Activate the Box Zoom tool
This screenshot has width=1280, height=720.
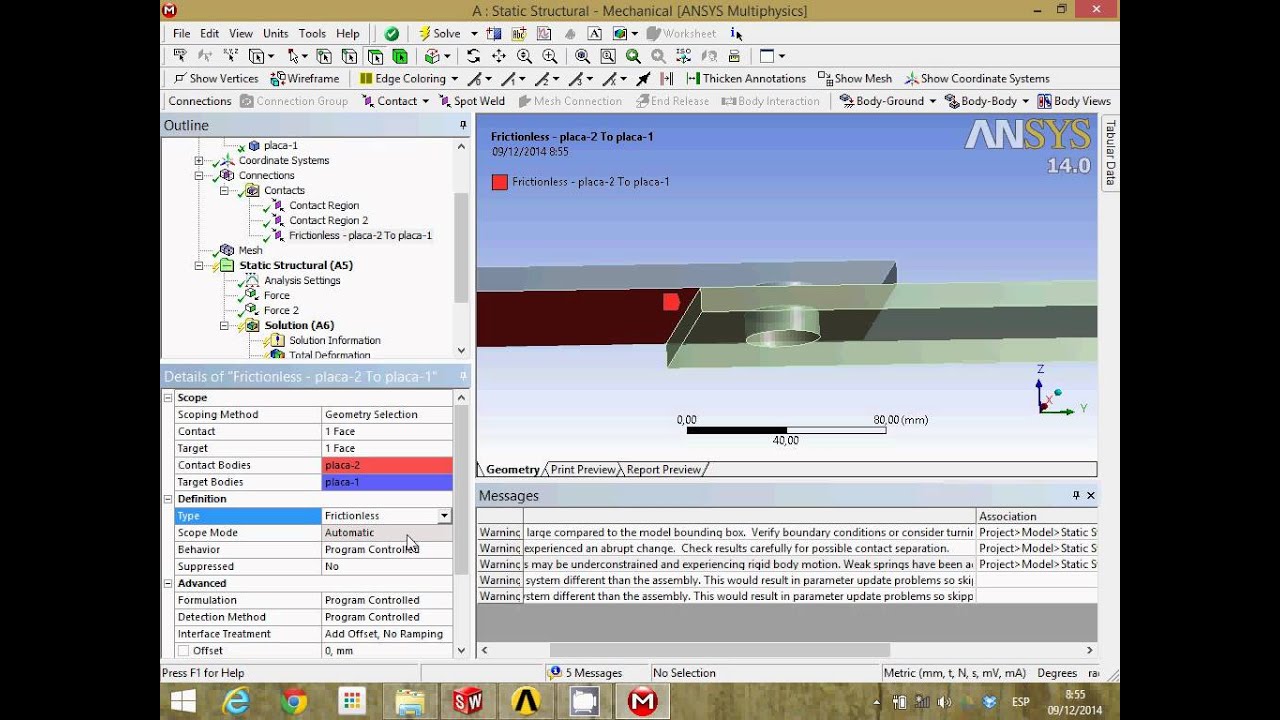coord(549,56)
